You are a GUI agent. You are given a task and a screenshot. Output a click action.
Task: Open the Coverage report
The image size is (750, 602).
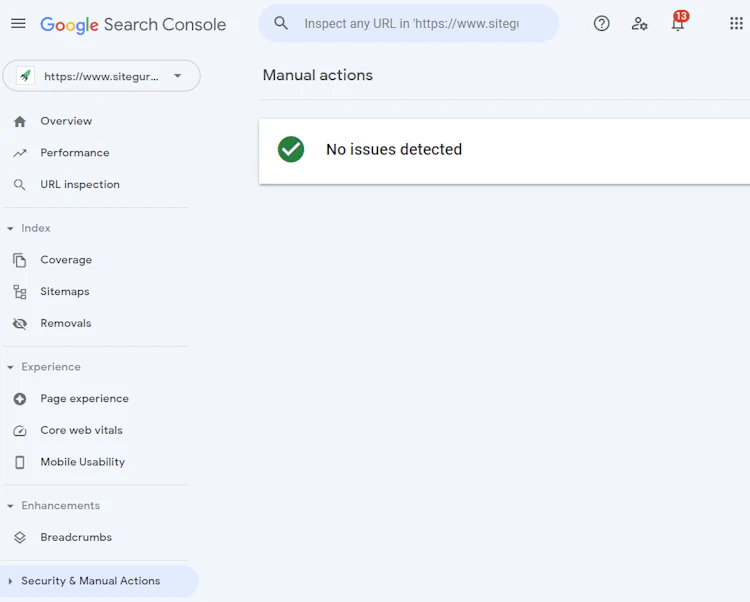66,260
